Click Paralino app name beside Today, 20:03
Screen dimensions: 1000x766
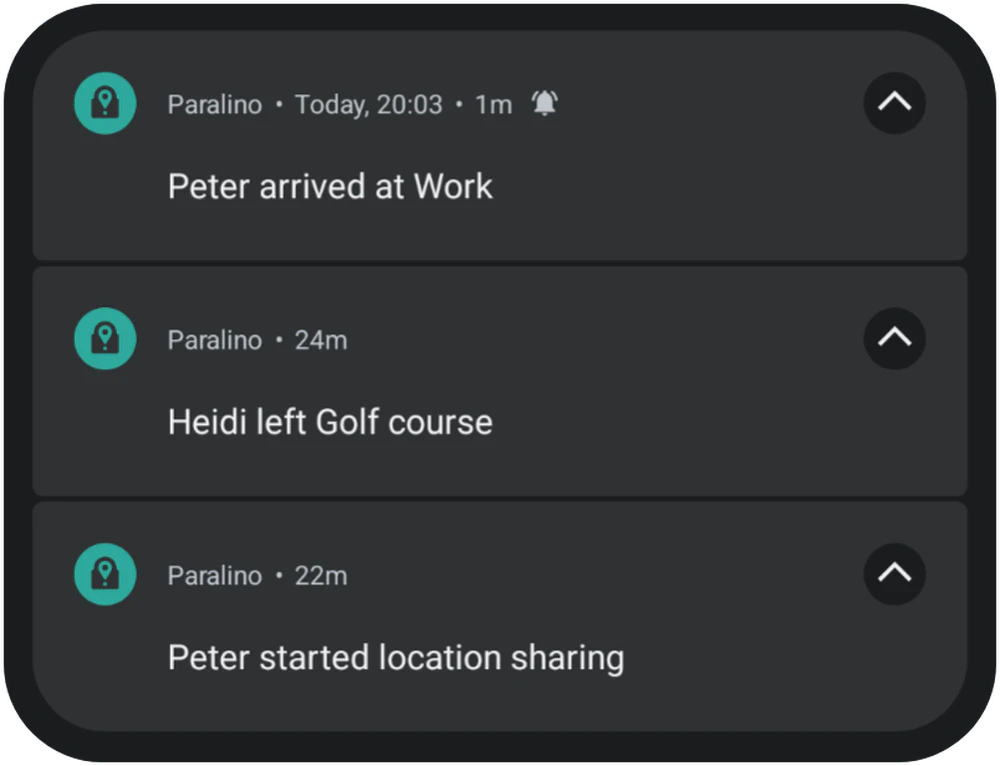point(215,105)
